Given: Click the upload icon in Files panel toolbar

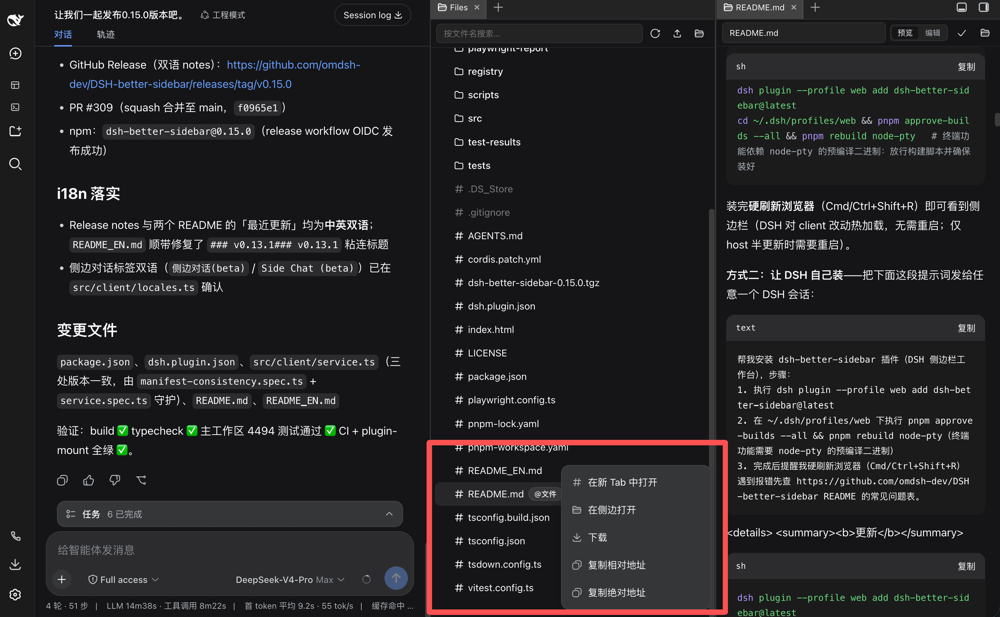Looking at the screenshot, I should pyautogui.click(x=677, y=33).
